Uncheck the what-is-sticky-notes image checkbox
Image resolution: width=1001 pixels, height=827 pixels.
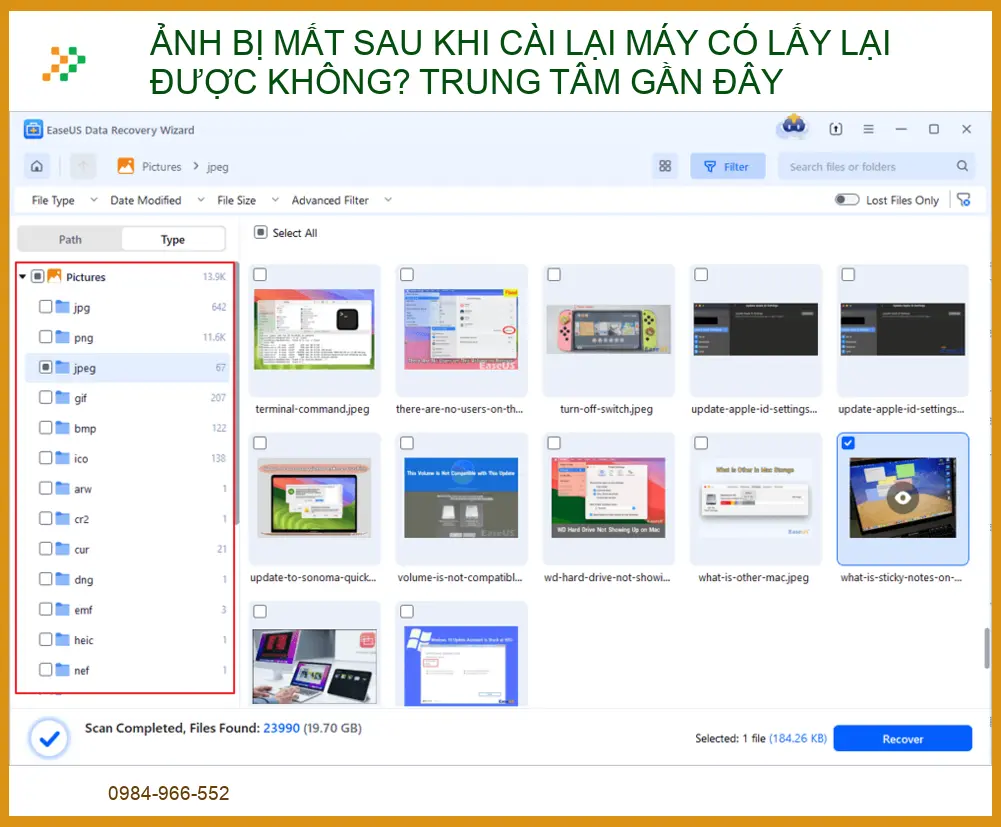click(x=848, y=443)
